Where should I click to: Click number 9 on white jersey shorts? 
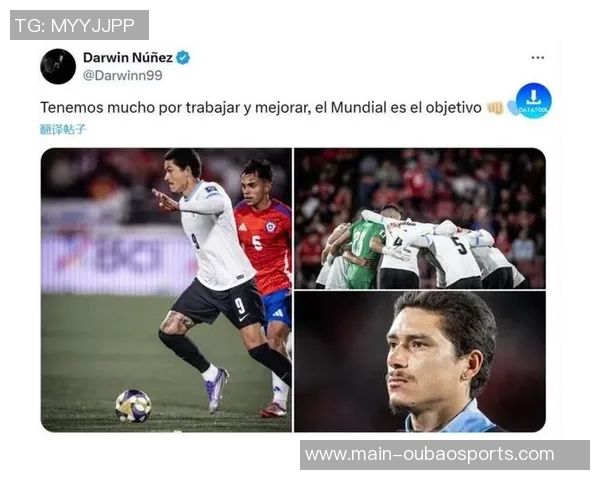[240, 305]
